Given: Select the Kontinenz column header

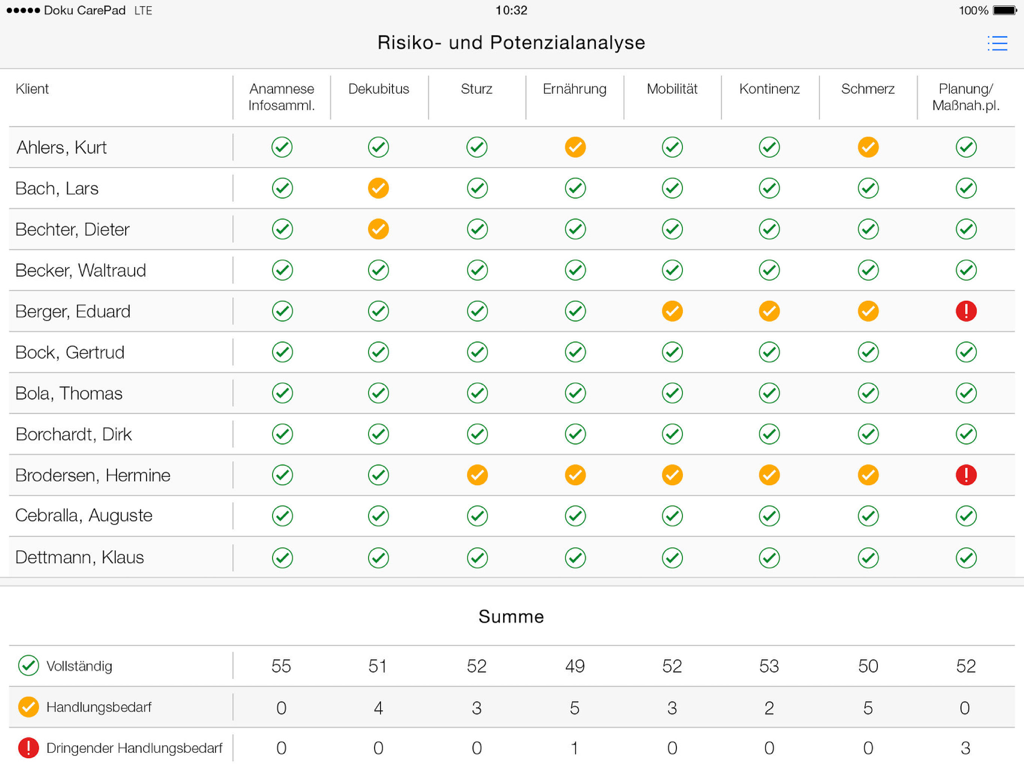Looking at the screenshot, I should pyautogui.click(x=770, y=88).
